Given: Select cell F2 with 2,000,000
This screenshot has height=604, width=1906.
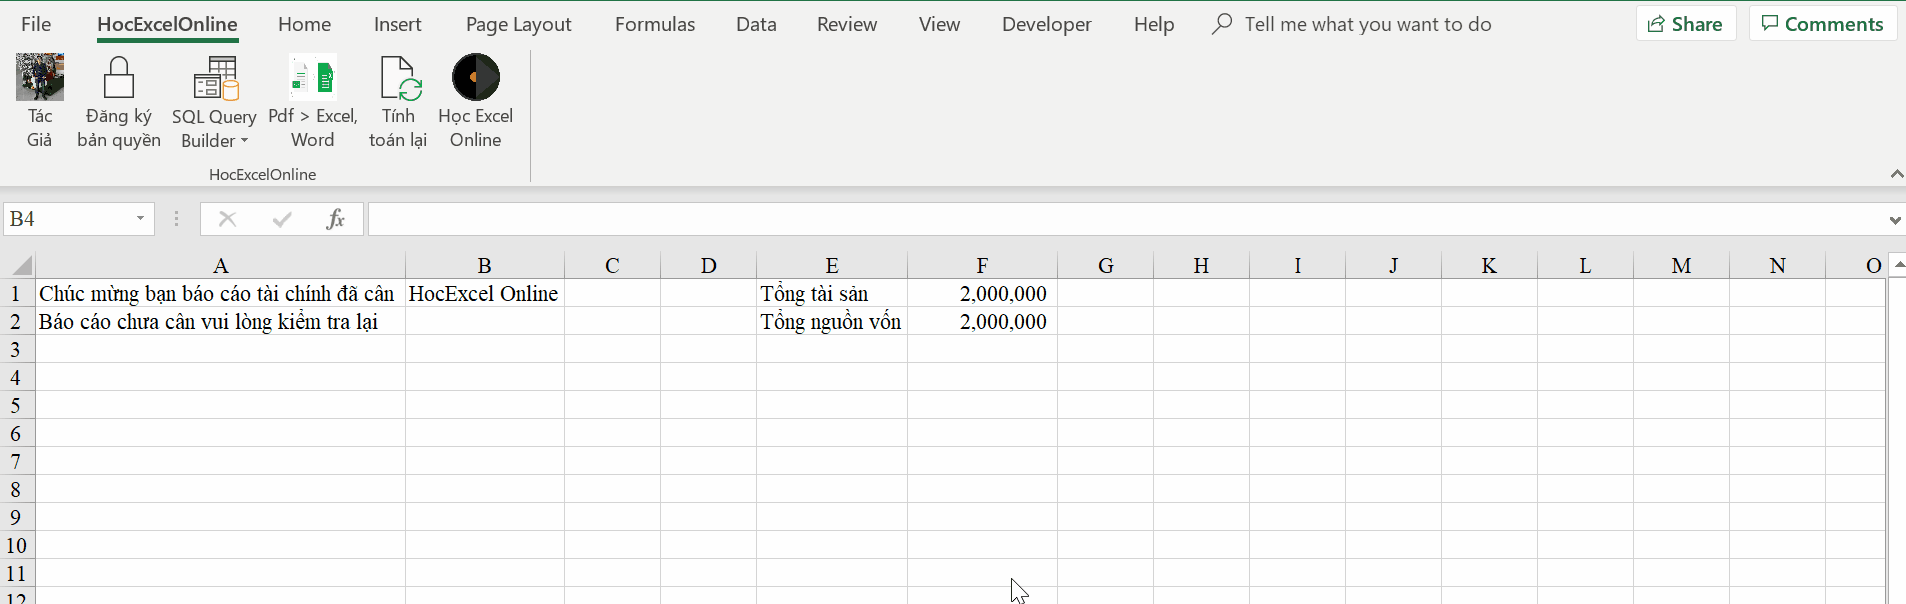Looking at the screenshot, I should (982, 322).
